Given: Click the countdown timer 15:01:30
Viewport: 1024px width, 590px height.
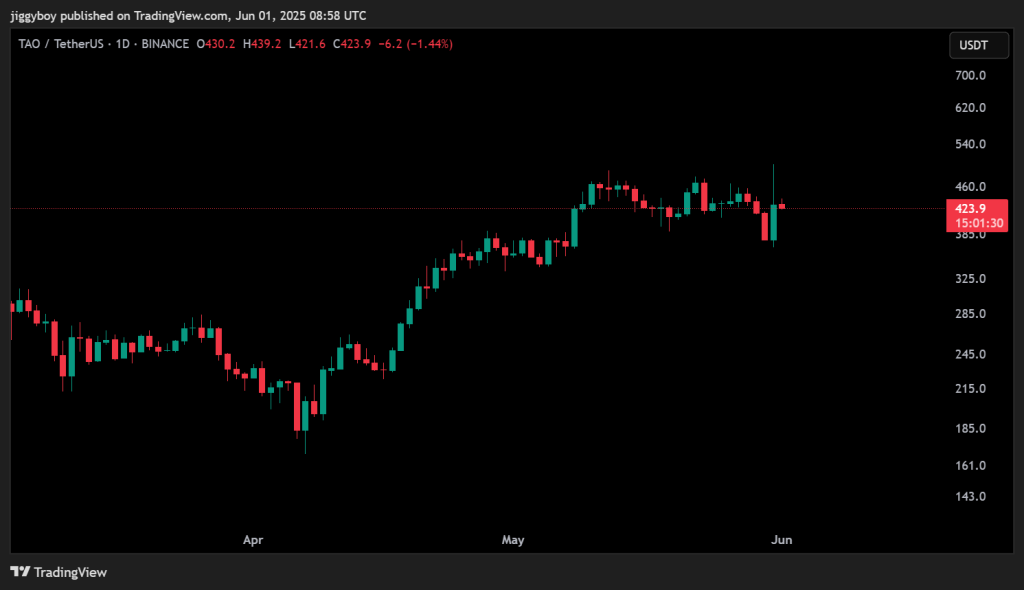Looking at the screenshot, I should [x=979, y=223].
